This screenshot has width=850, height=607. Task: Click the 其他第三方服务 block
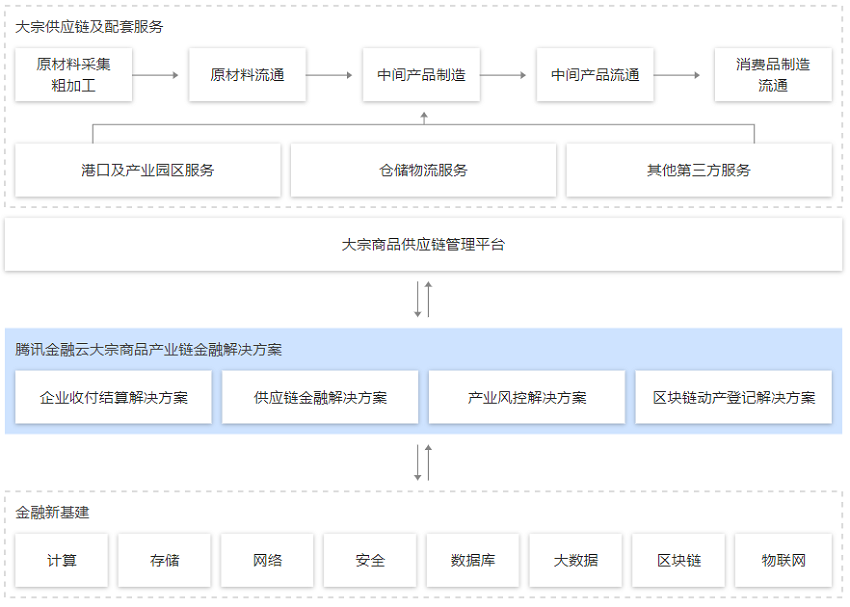coord(698,170)
